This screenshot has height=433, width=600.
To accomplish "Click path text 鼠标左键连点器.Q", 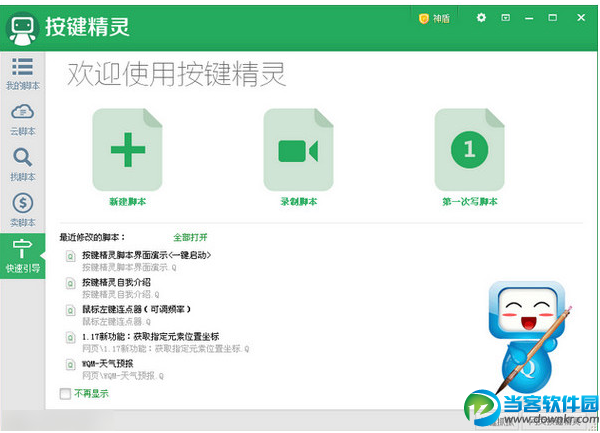I will pyautogui.click(x=117, y=322).
